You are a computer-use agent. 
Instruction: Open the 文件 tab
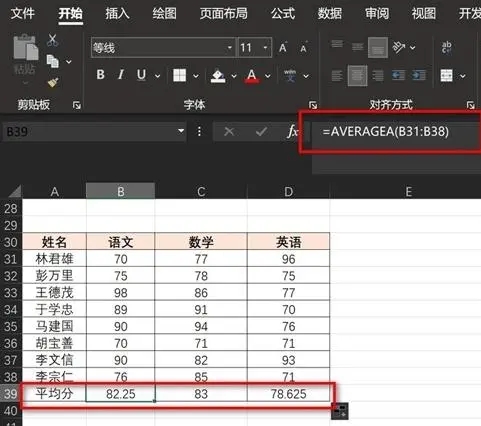(23, 13)
